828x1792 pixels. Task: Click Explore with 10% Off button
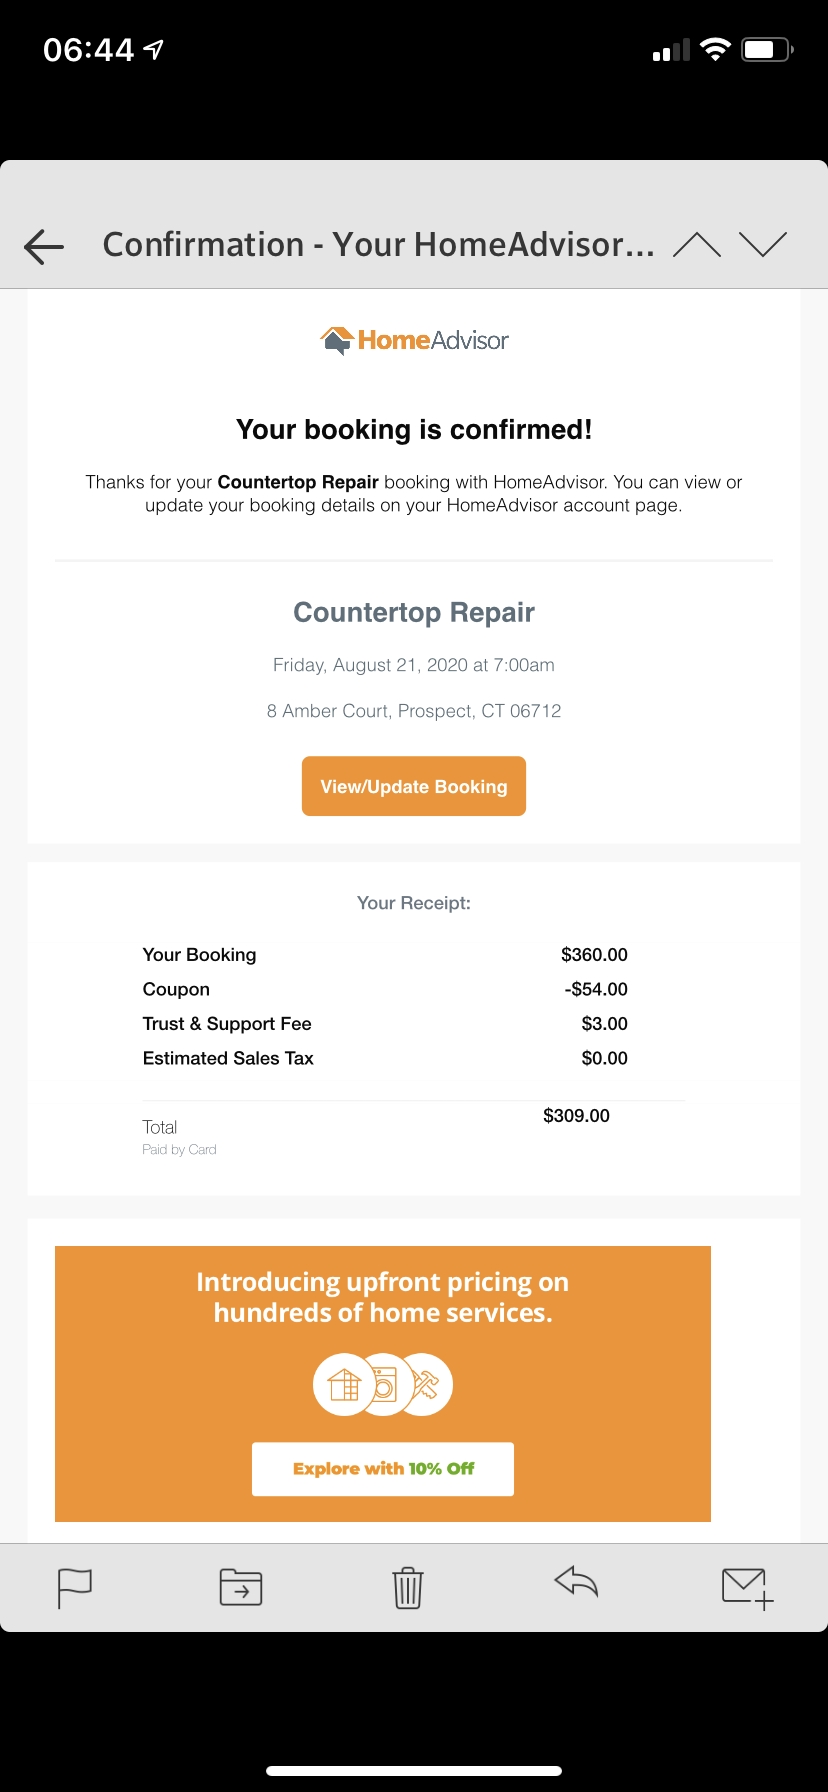click(x=383, y=1469)
